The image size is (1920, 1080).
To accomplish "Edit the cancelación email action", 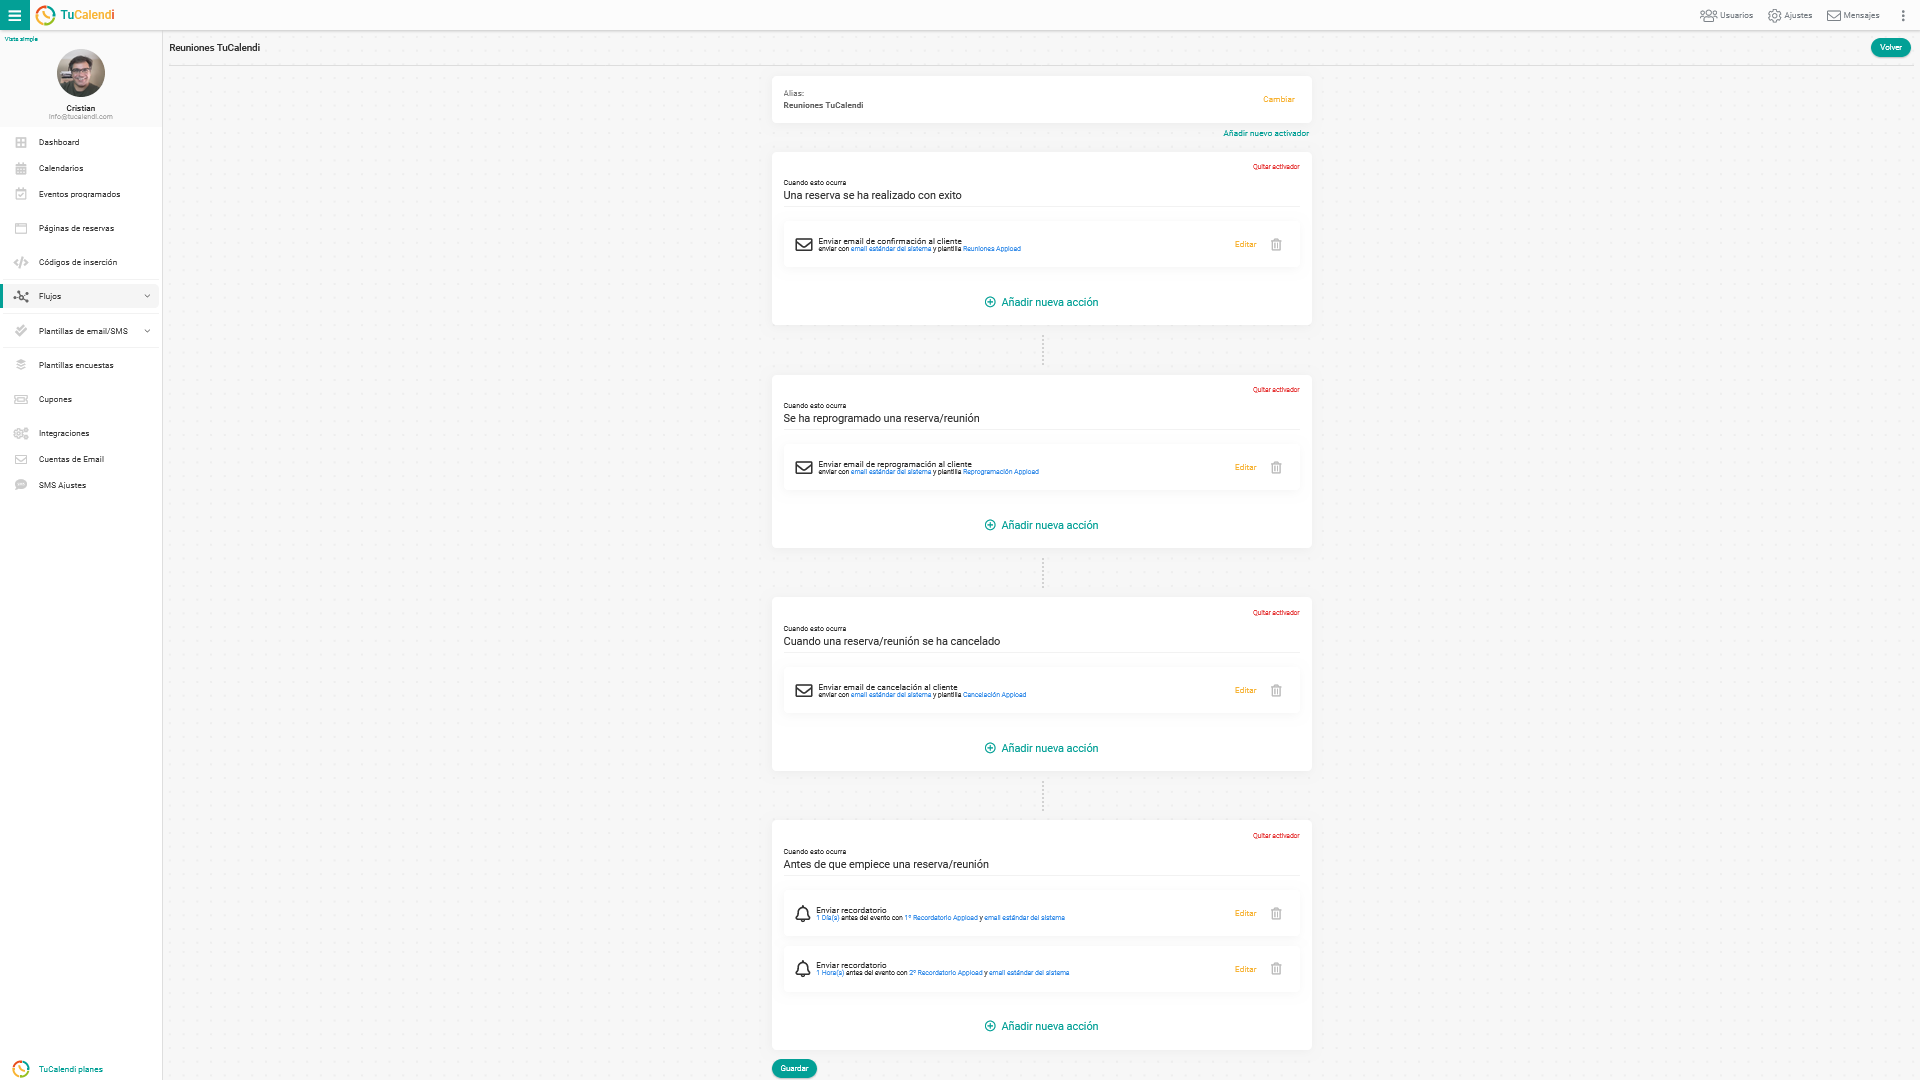I will [1245, 690].
